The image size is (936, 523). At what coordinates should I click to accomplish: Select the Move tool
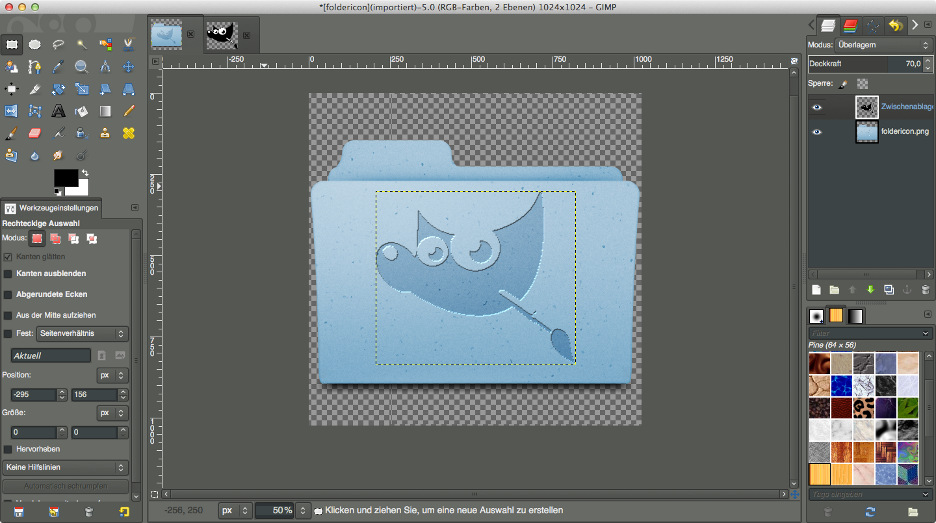[128, 67]
